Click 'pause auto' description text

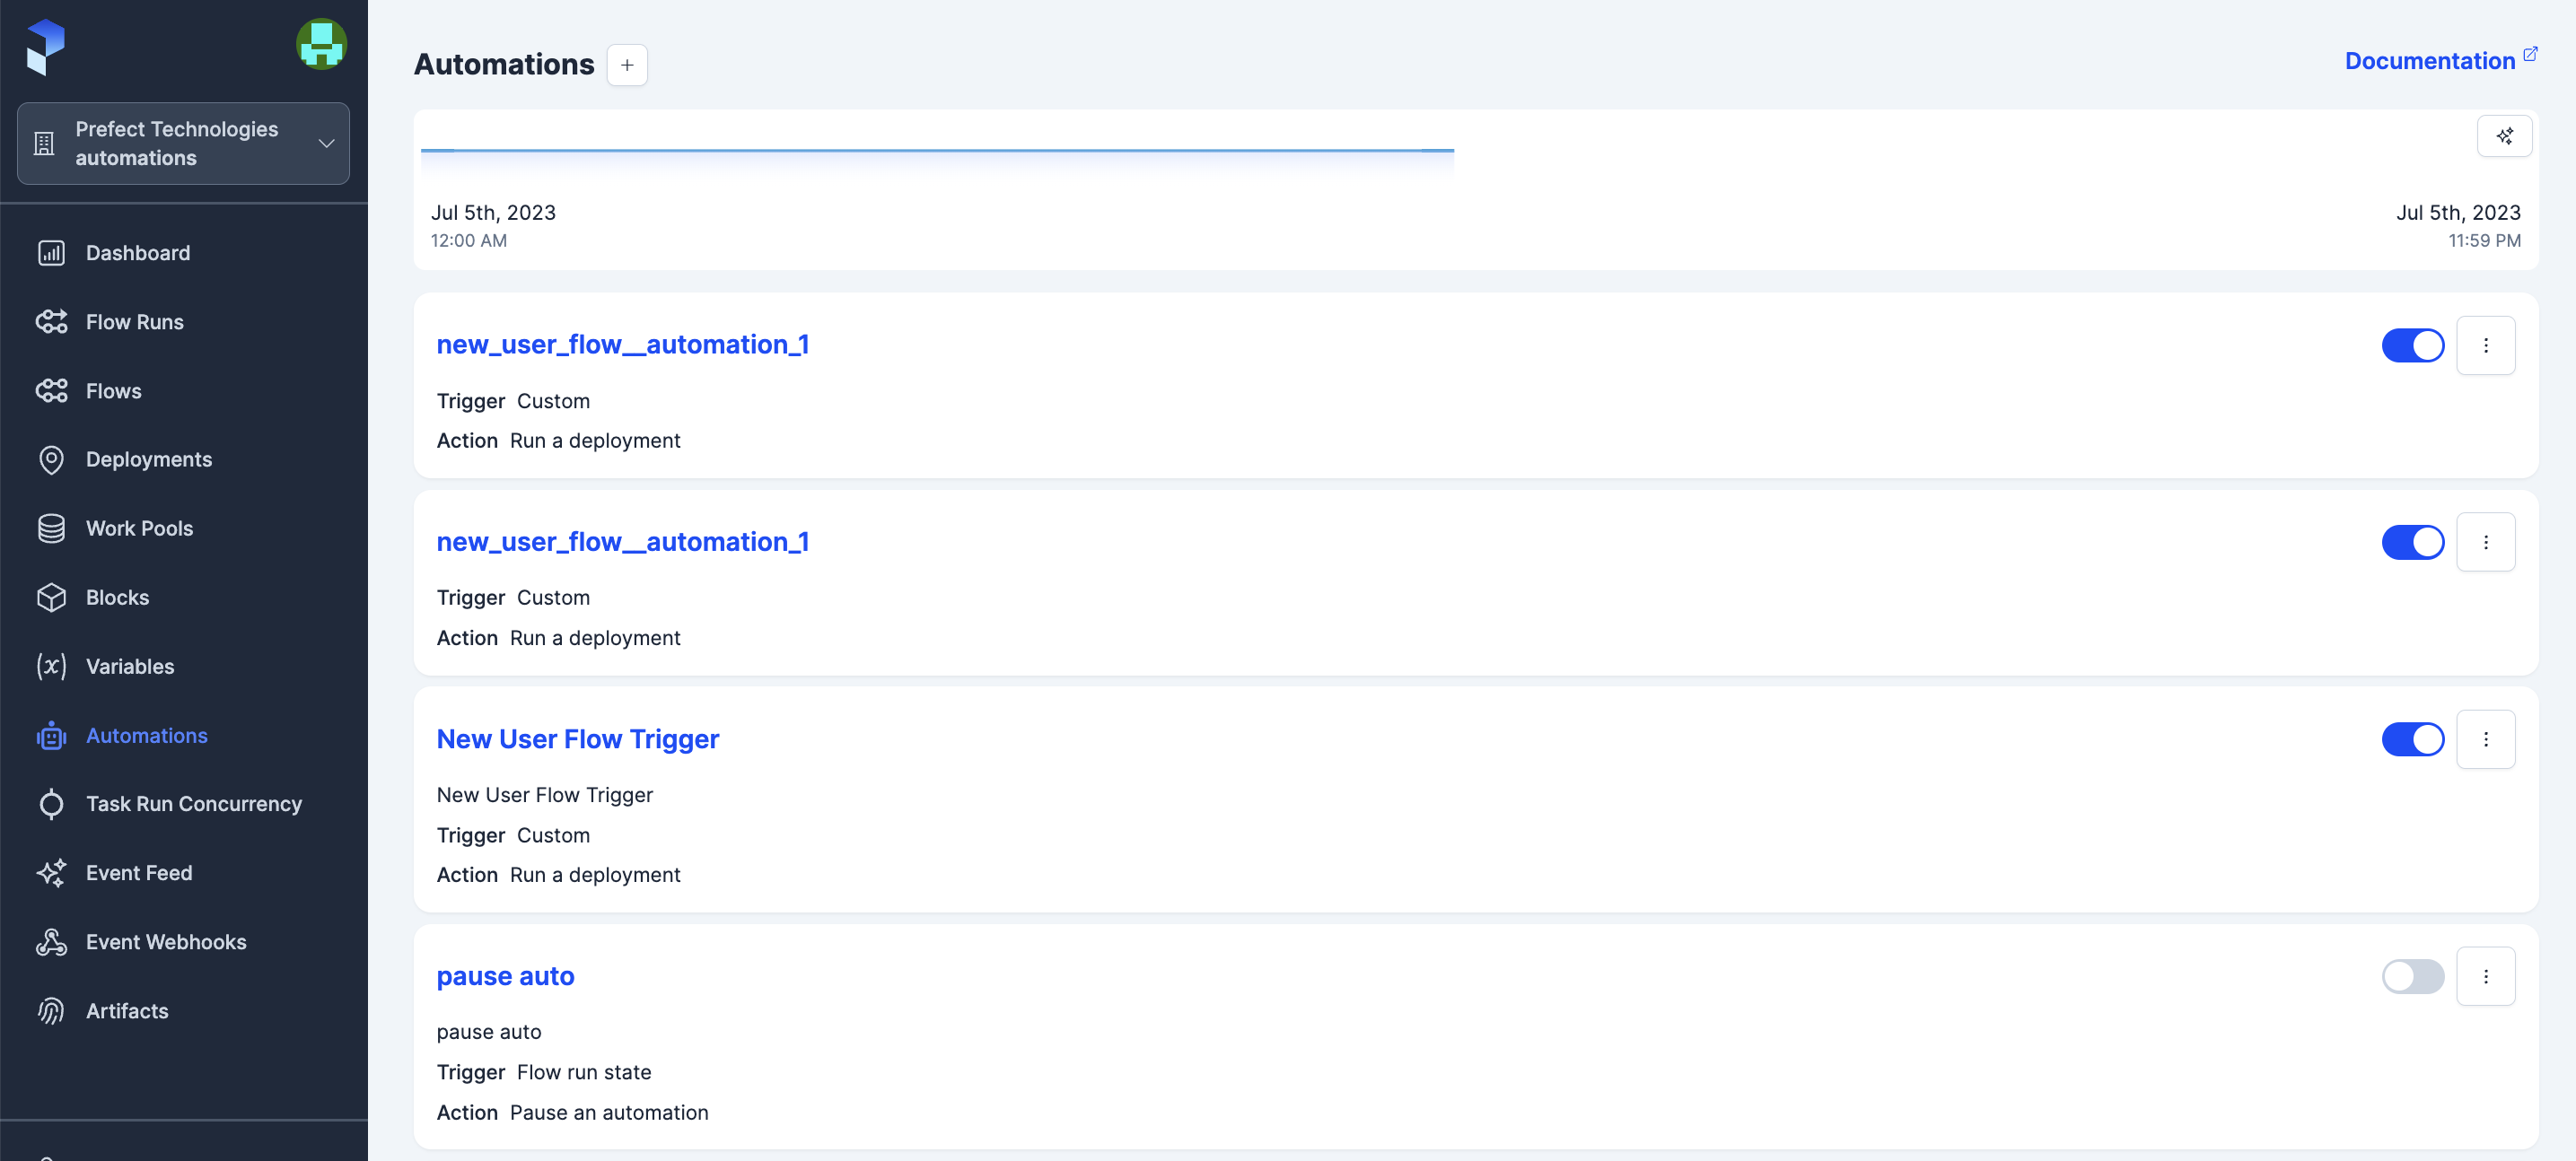(x=489, y=1032)
